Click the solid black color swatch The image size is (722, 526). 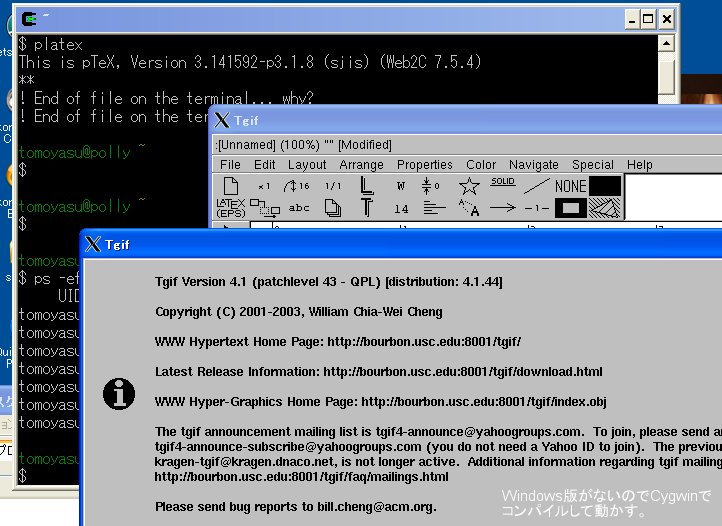point(605,186)
